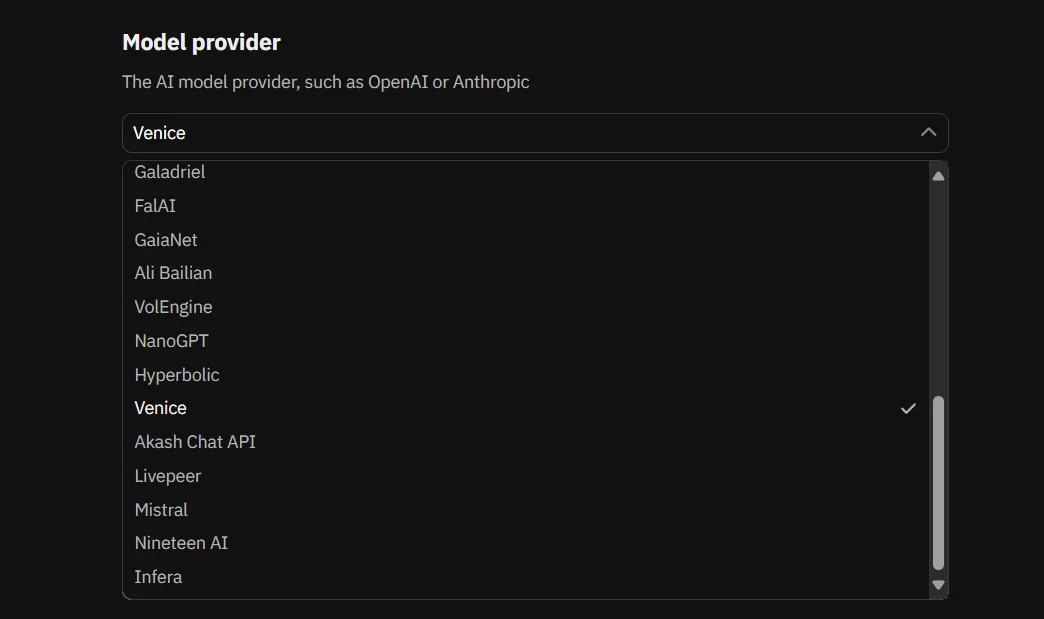Click the dropdown list scrollbar thumb
Image resolution: width=1044 pixels, height=619 pixels.
[x=938, y=482]
